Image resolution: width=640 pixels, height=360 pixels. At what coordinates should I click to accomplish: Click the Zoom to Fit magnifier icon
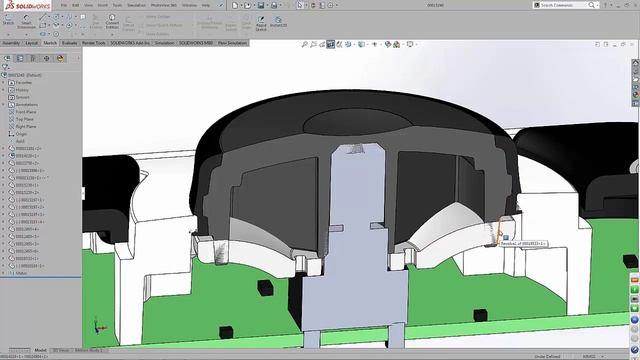304,44
